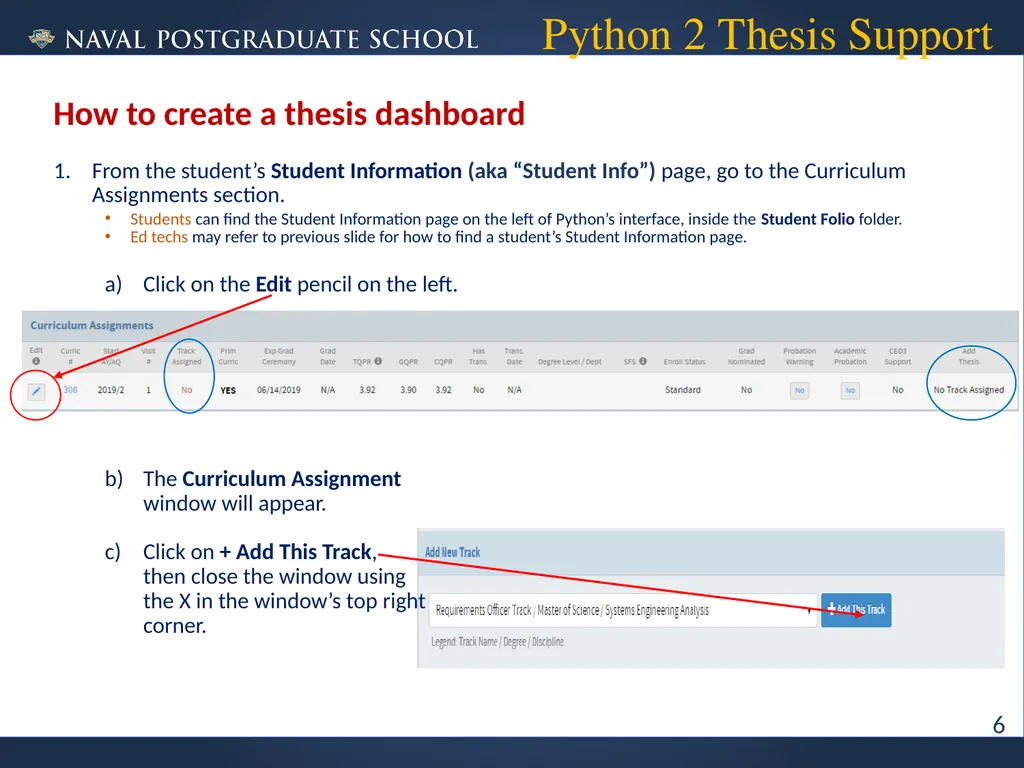
Task: Click the SFS info icon
Action: coord(643,361)
